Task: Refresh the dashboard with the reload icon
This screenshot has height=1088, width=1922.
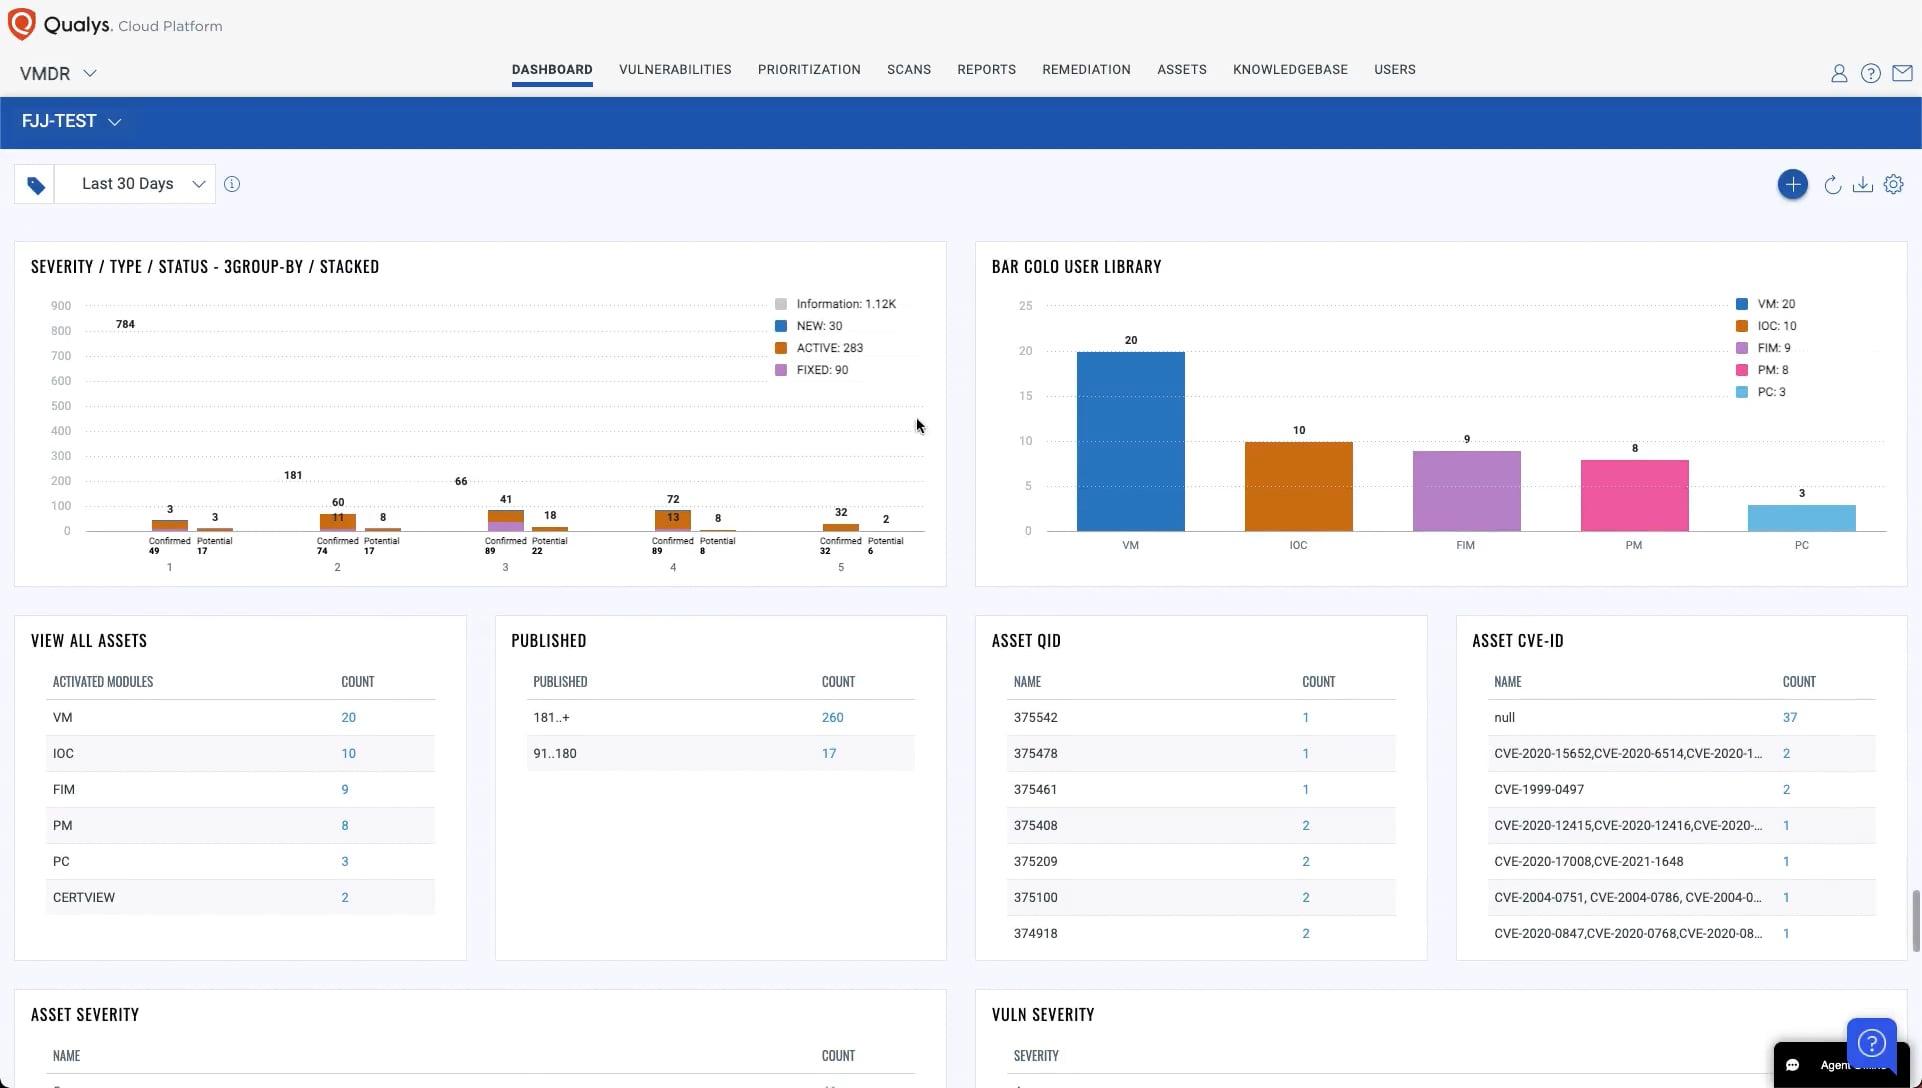Action: pos(1832,185)
